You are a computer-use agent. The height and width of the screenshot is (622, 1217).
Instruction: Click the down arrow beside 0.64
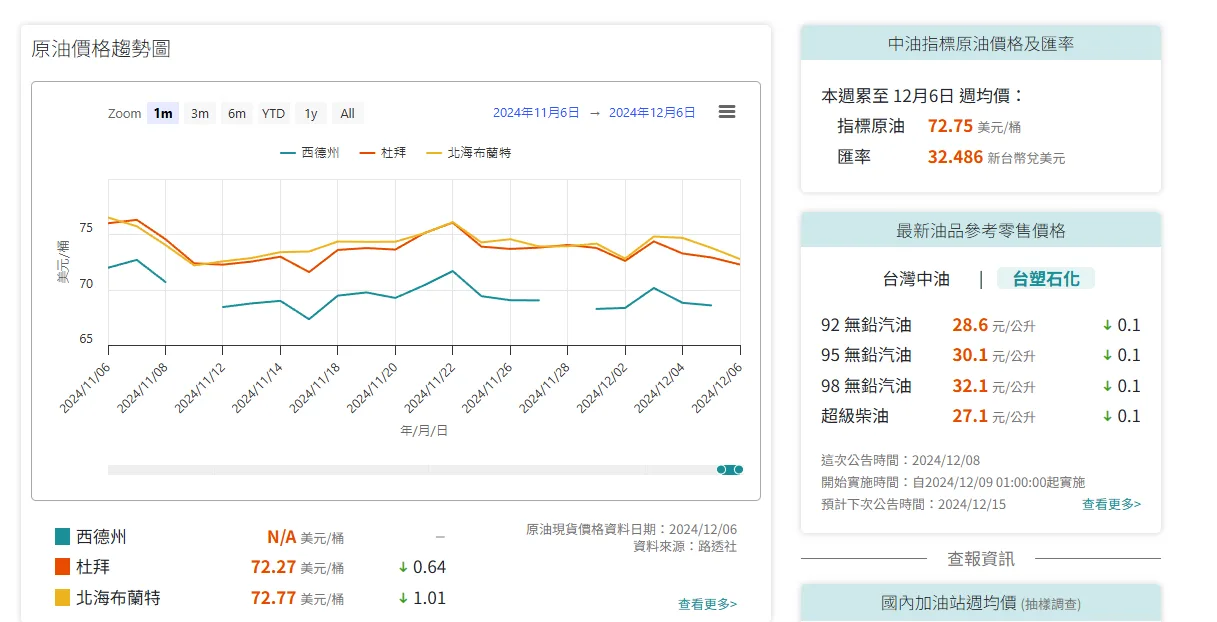pos(403,567)
